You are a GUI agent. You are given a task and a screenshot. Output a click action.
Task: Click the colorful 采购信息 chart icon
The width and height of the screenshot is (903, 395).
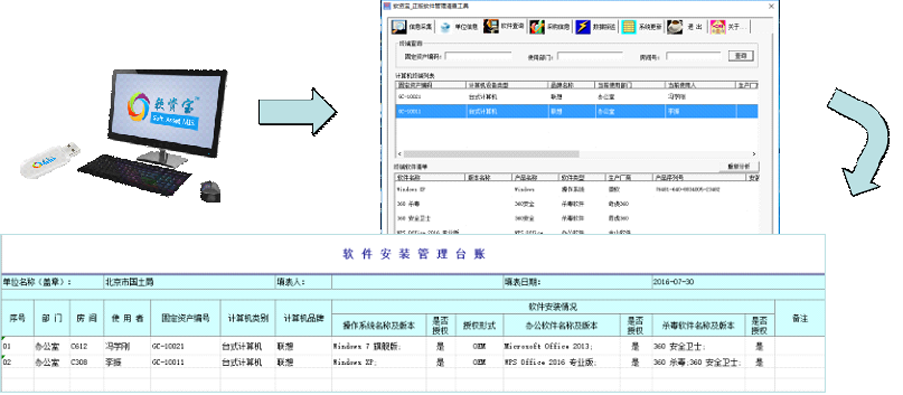tap(537, 26)
